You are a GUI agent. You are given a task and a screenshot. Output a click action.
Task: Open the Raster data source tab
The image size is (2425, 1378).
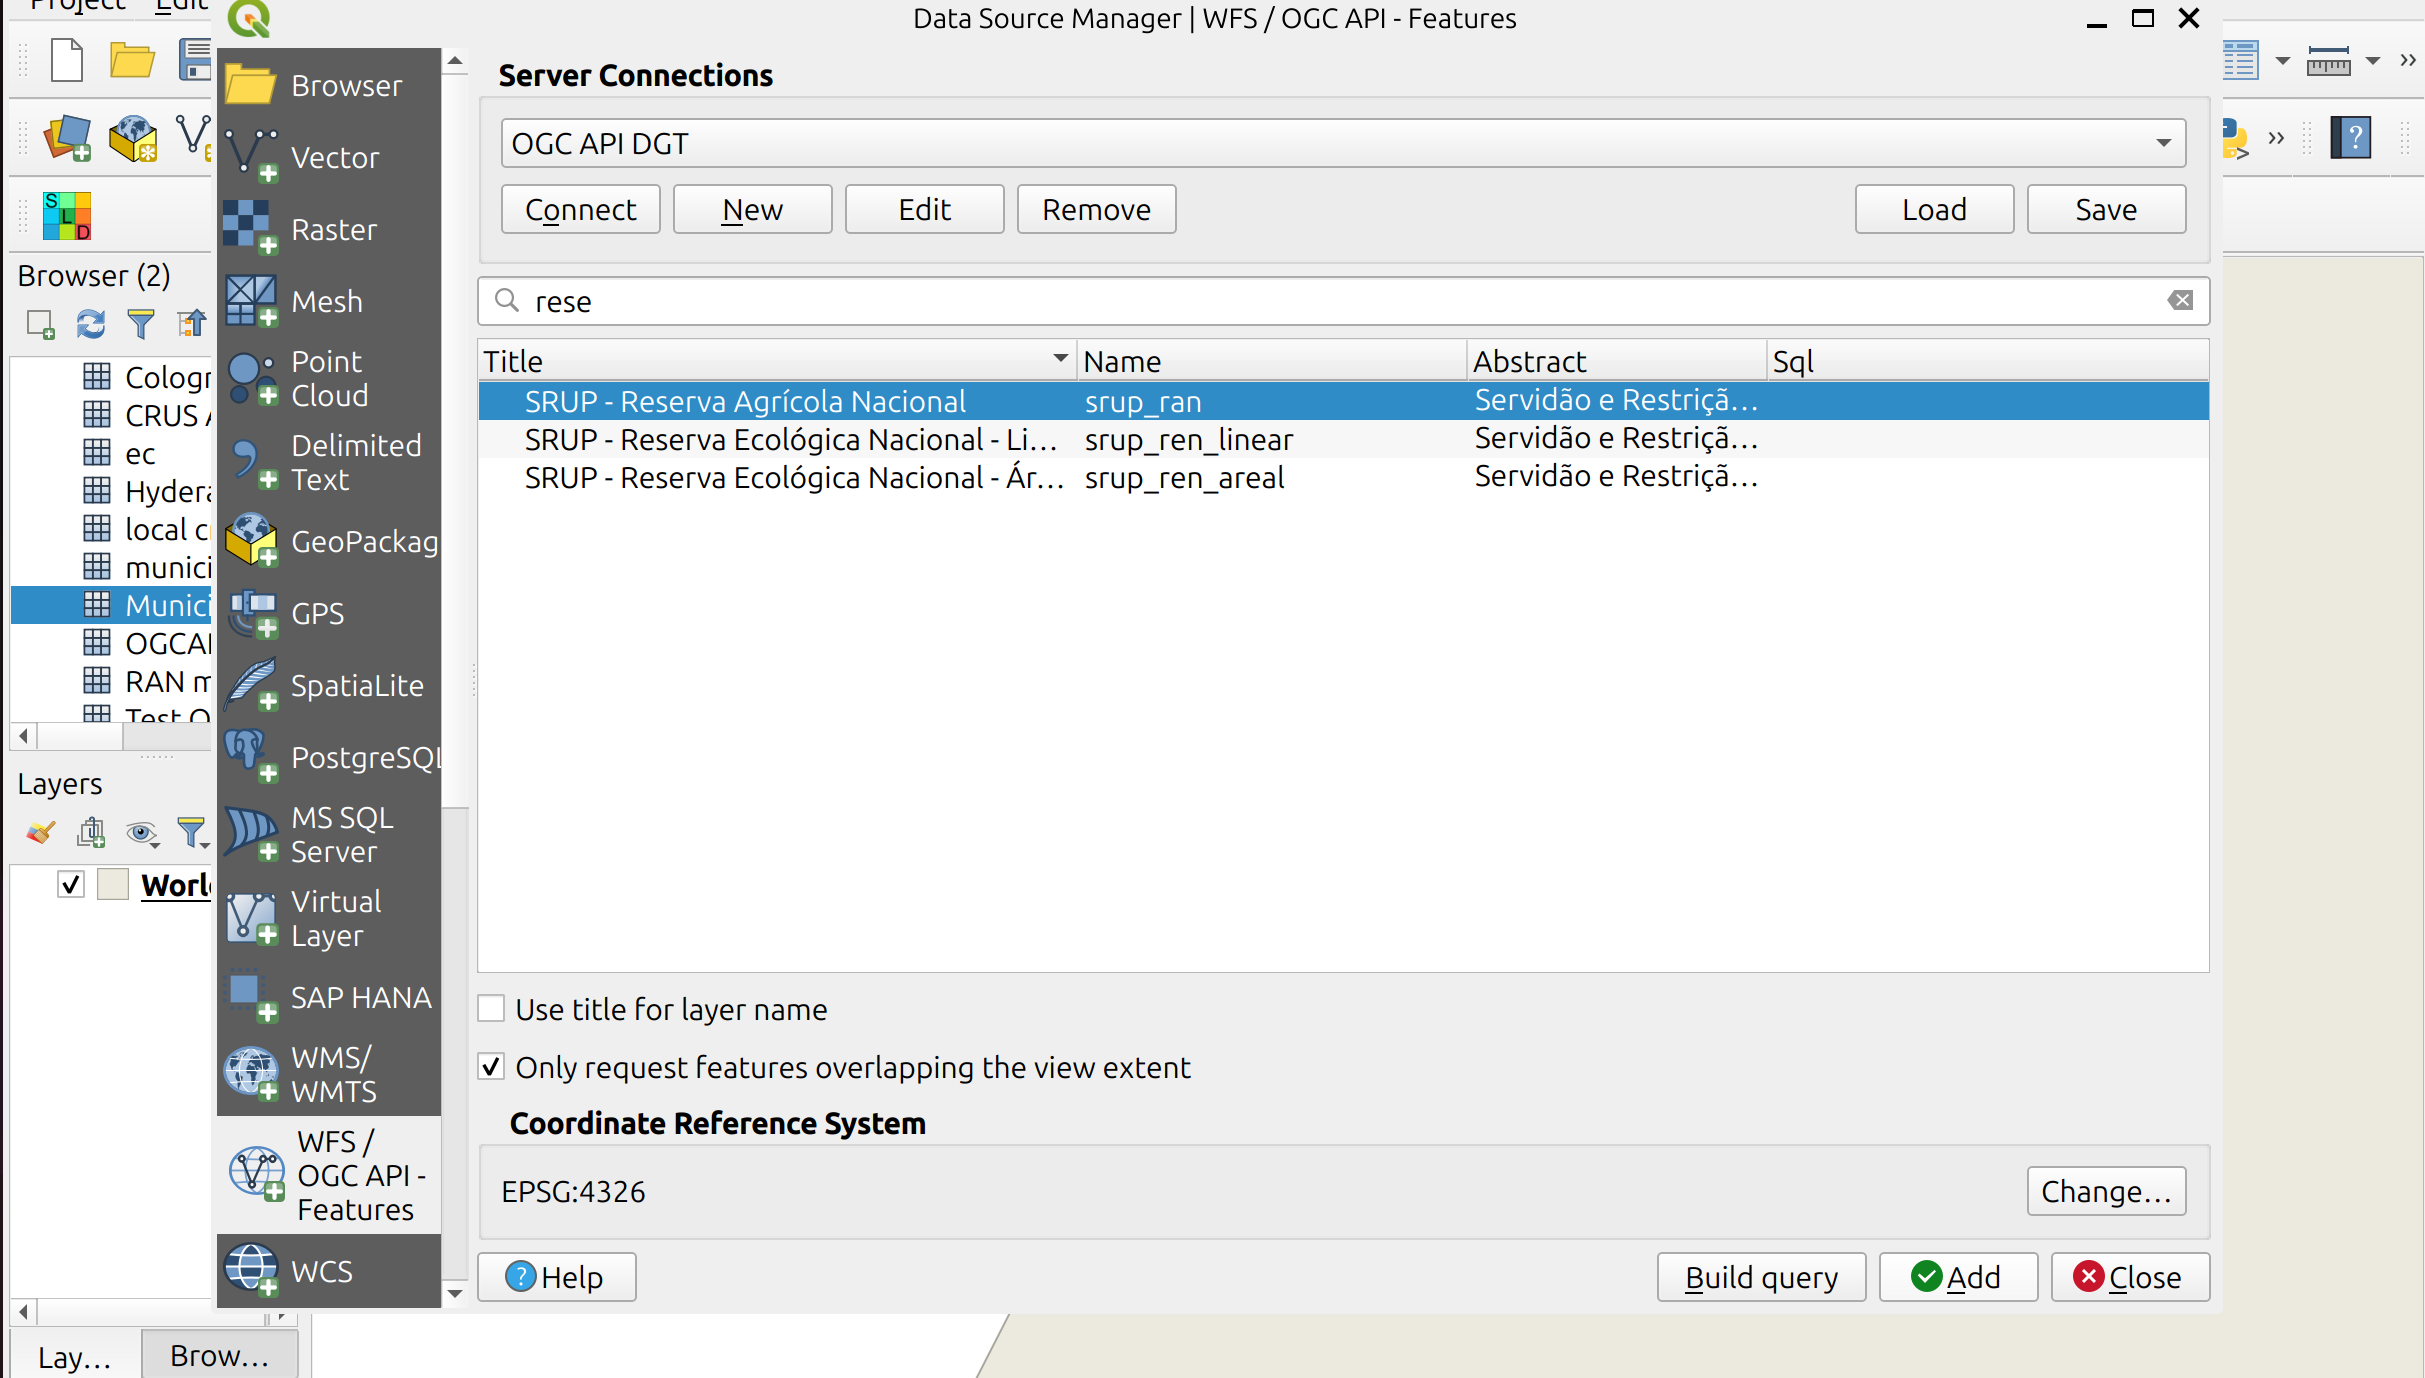(328, 229)
